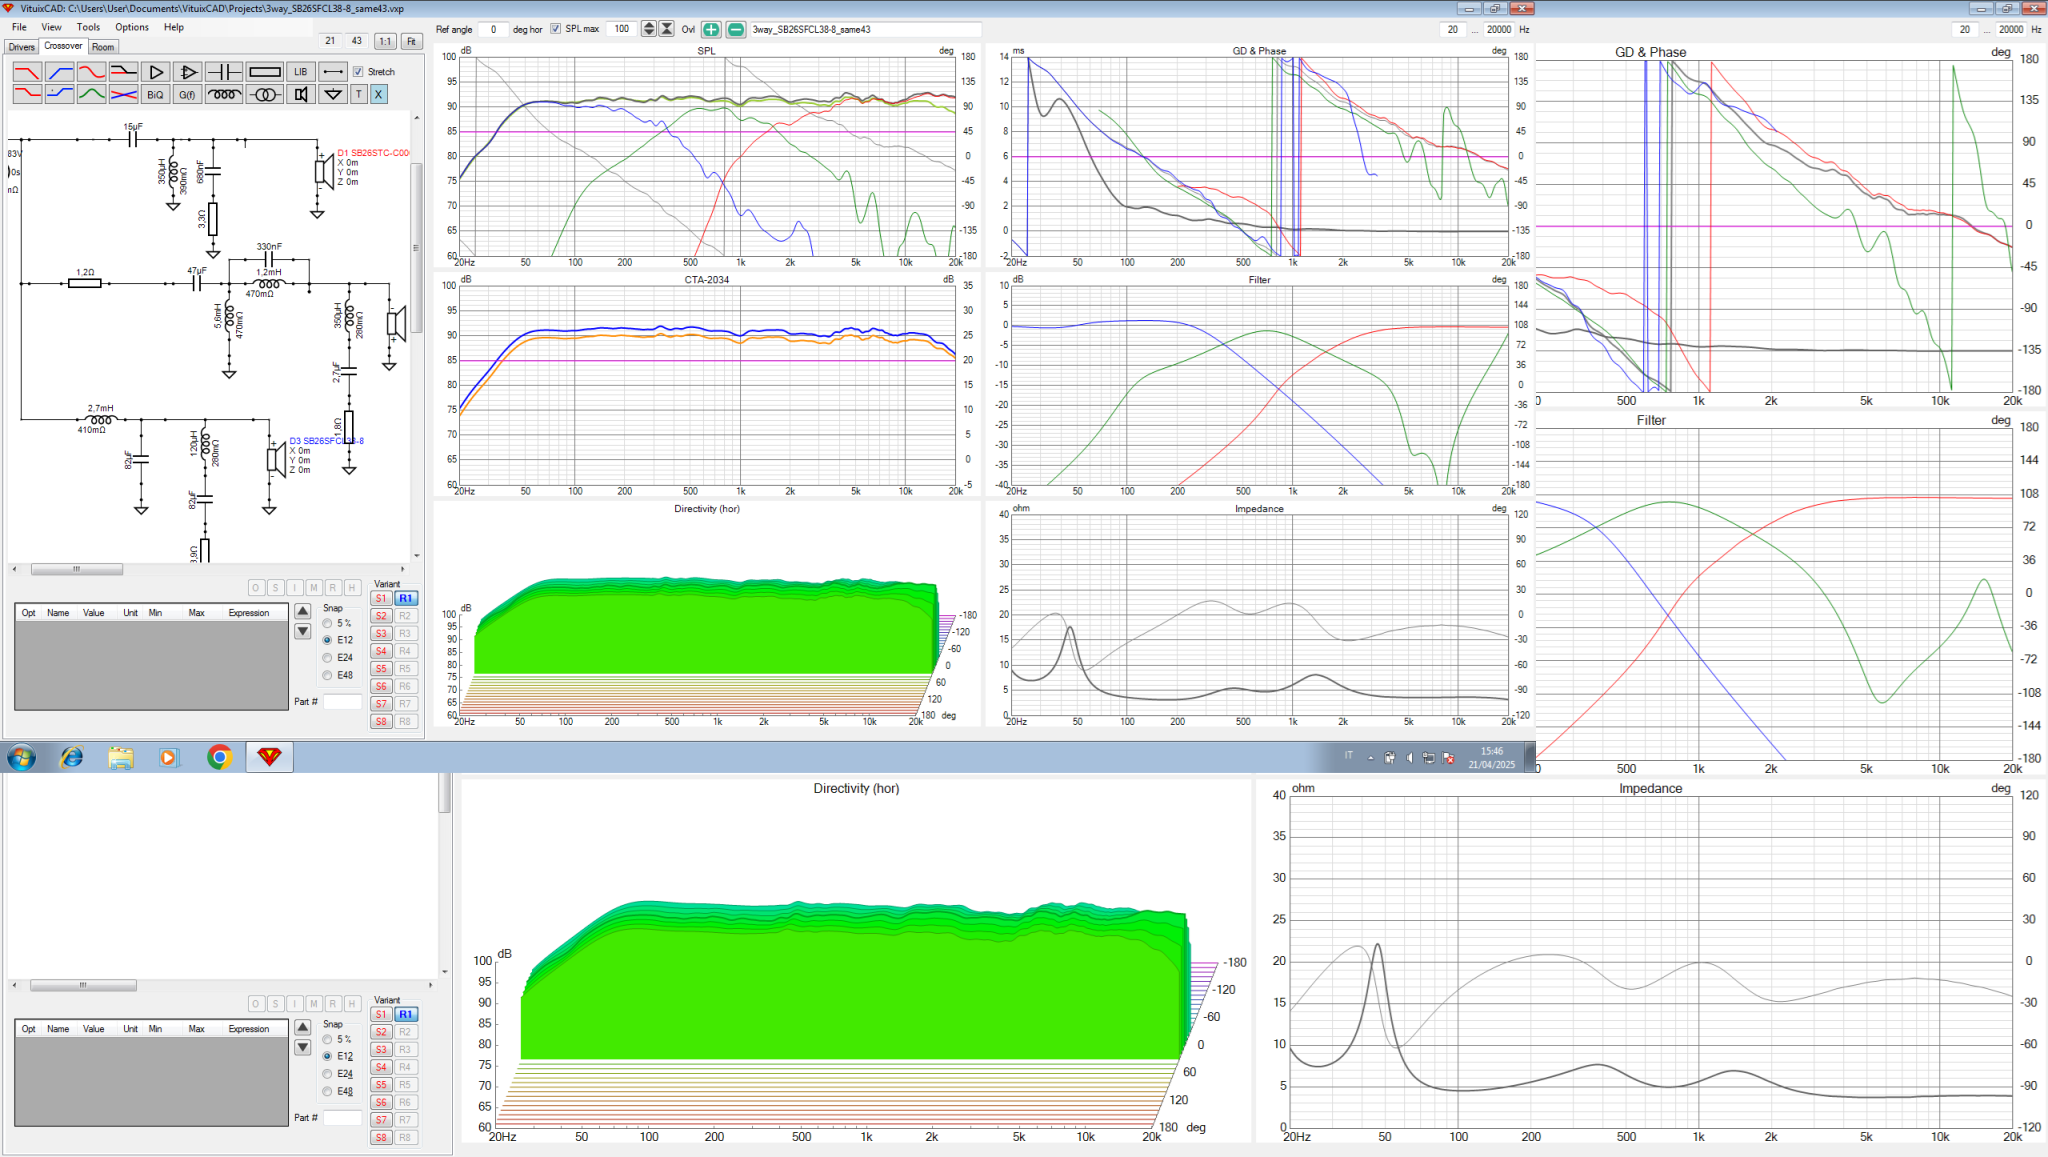Open the View menu
This screenshot has height=1157, width=2048.
tap(51, 27)
